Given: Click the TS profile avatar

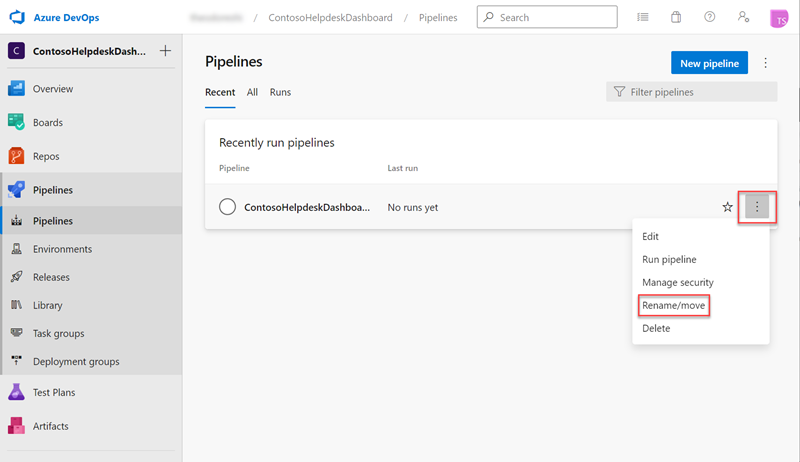Looking at the screenshot, I should tap(779, 19).
